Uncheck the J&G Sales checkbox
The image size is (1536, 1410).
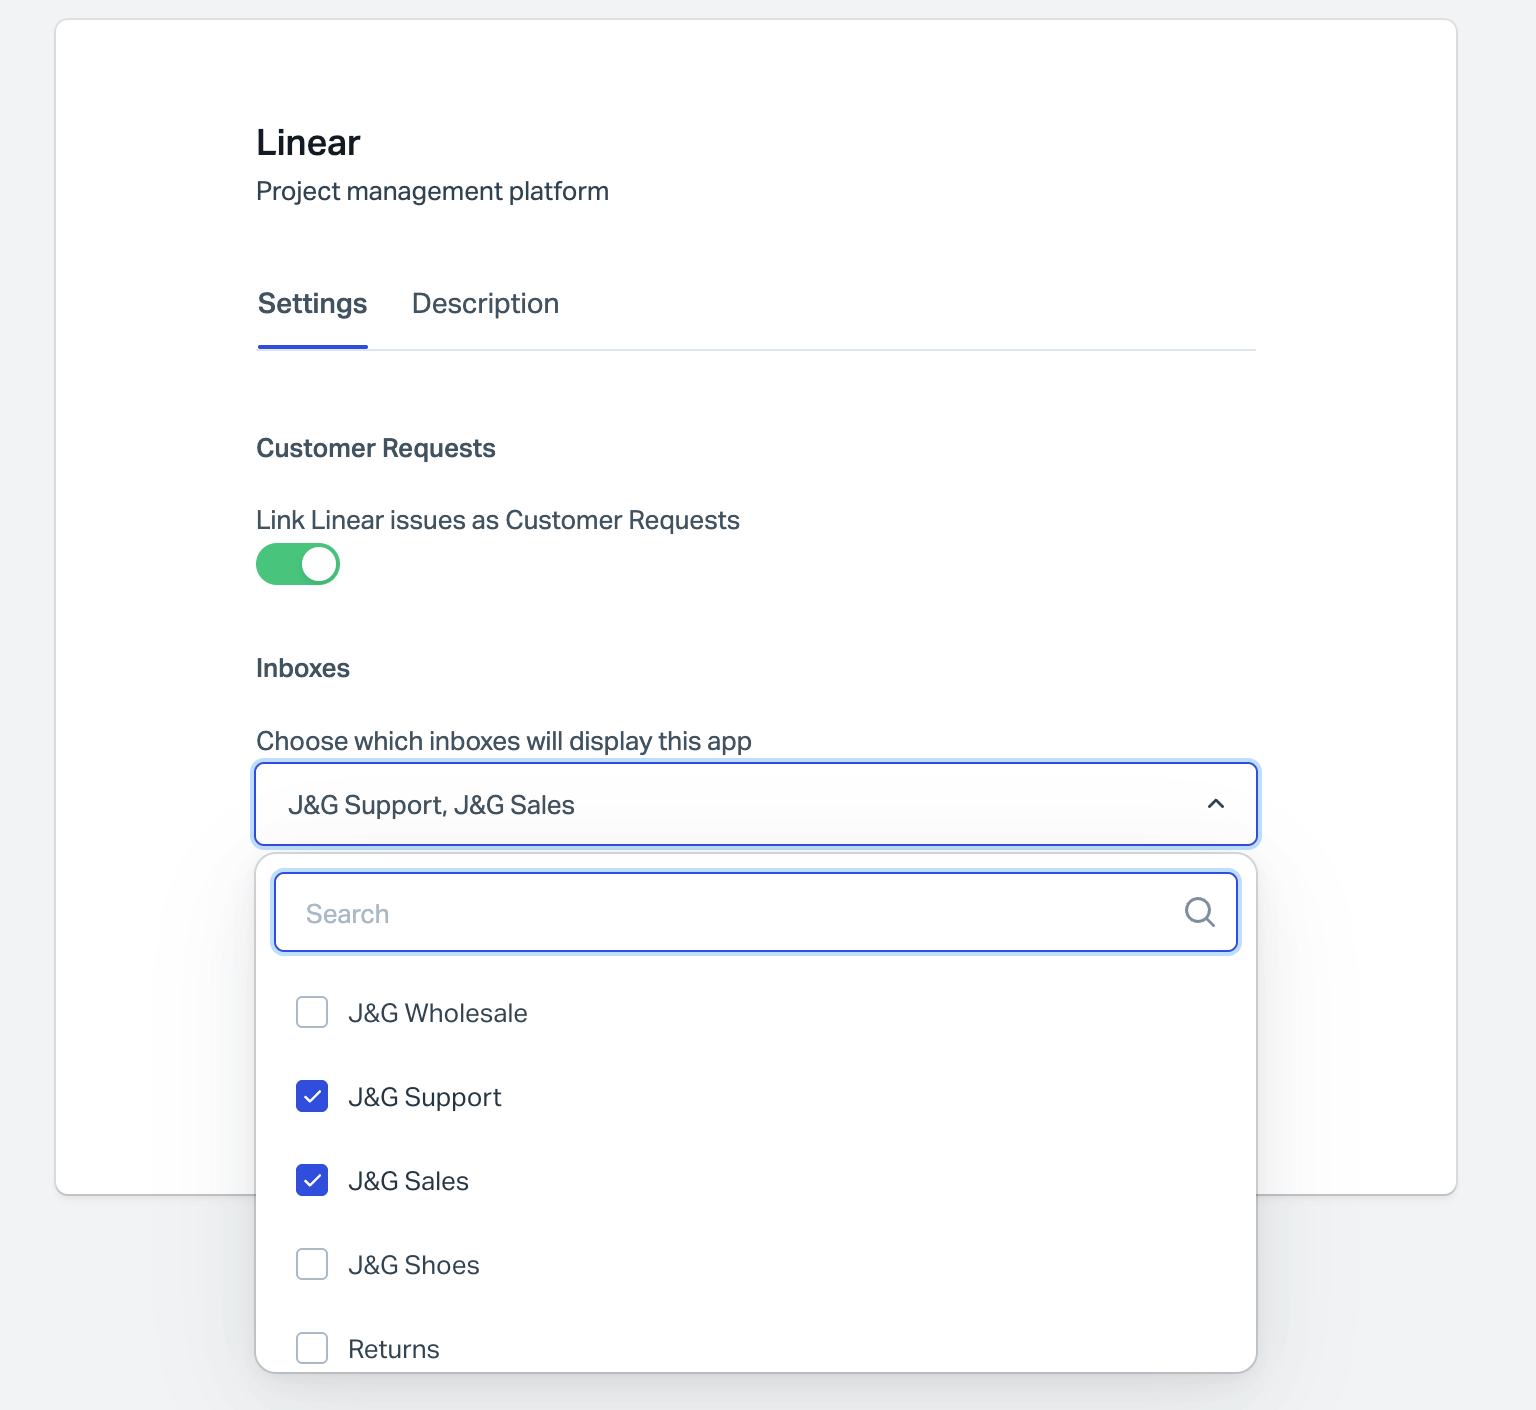(312, 1180)
